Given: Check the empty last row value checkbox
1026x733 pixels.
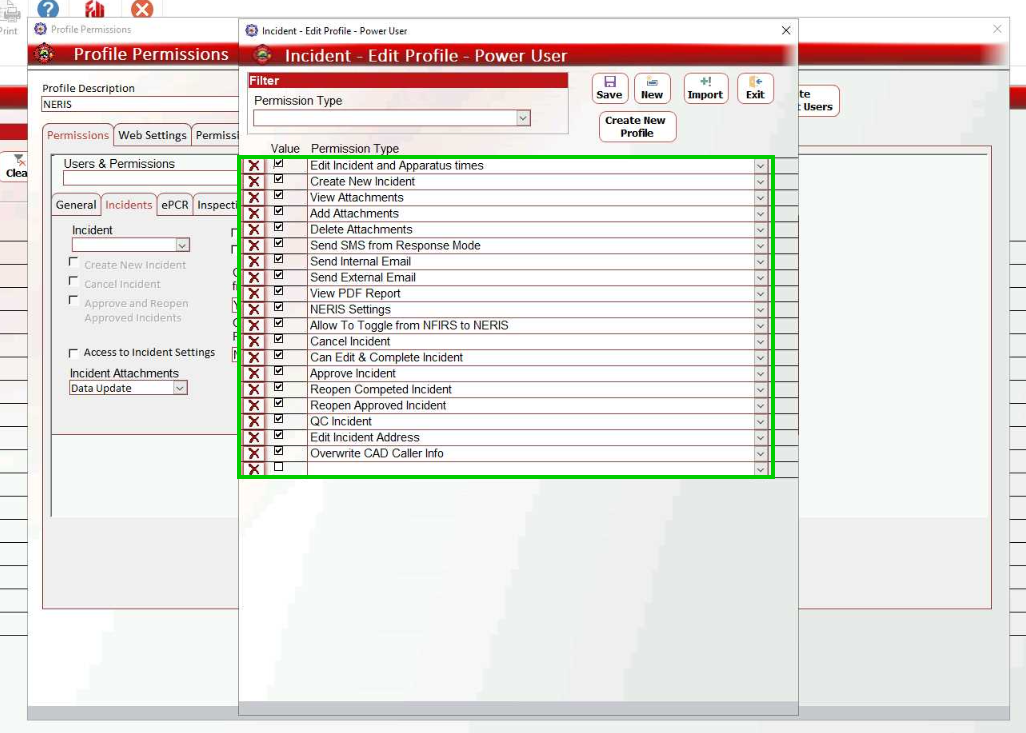Looking at the screenshot, I should (x=279, y=467).
